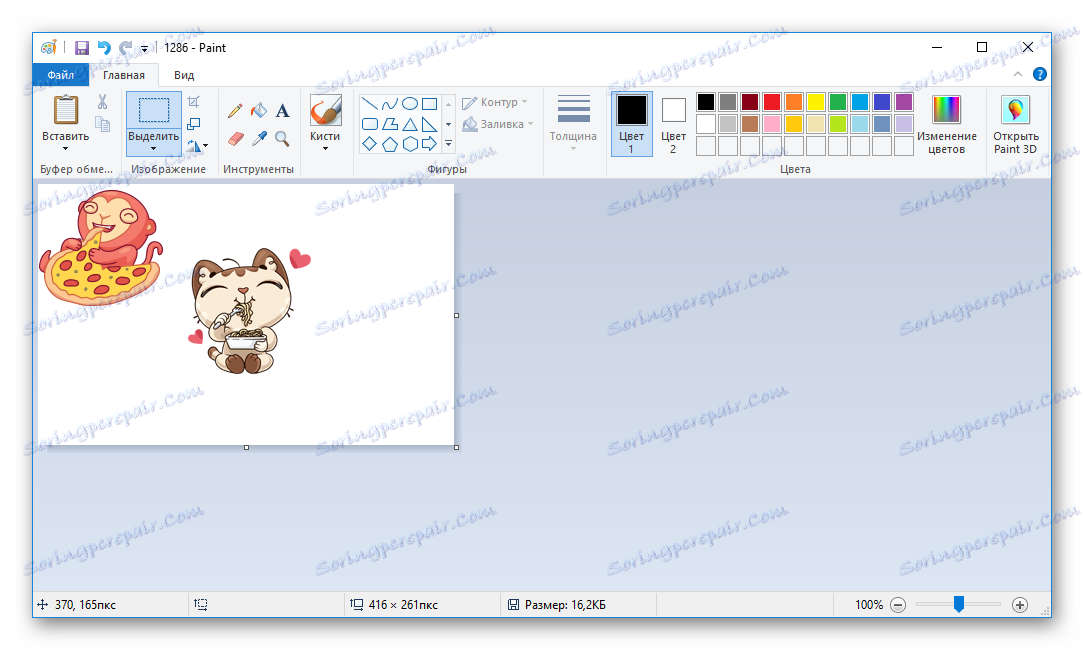Image resolution: width=1084 pixels, height=650 pixels.
Task: Select the Color picker eyedropper tool
Action: (259, 139)
